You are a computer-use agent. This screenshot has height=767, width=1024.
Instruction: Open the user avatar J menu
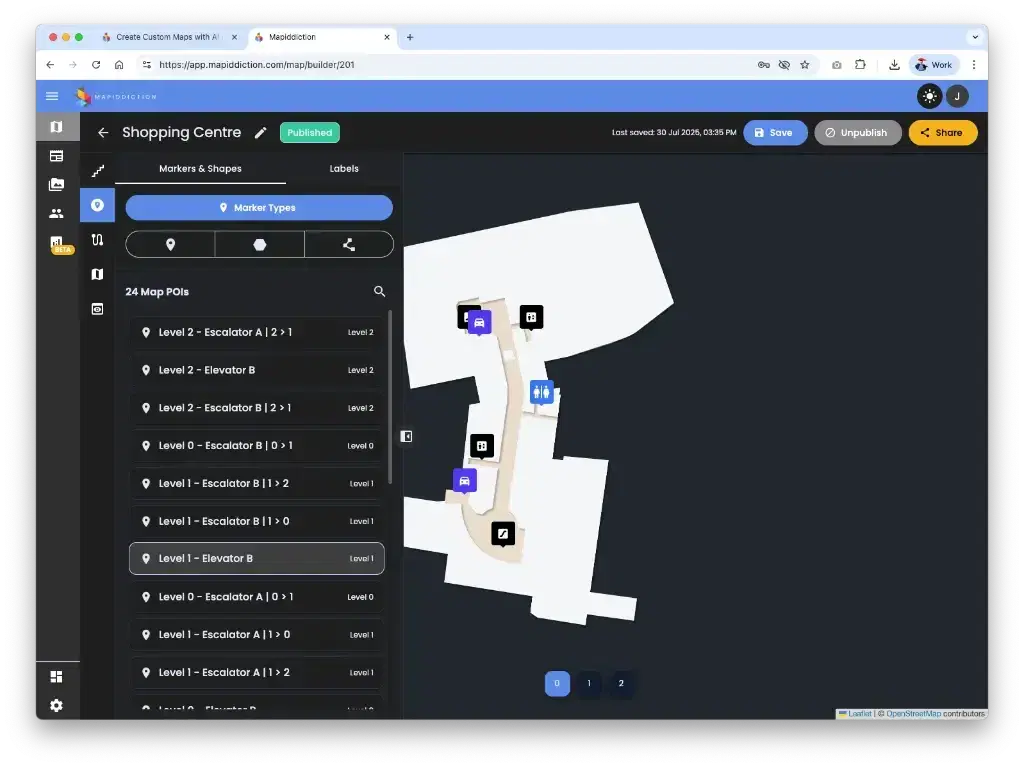957,96
